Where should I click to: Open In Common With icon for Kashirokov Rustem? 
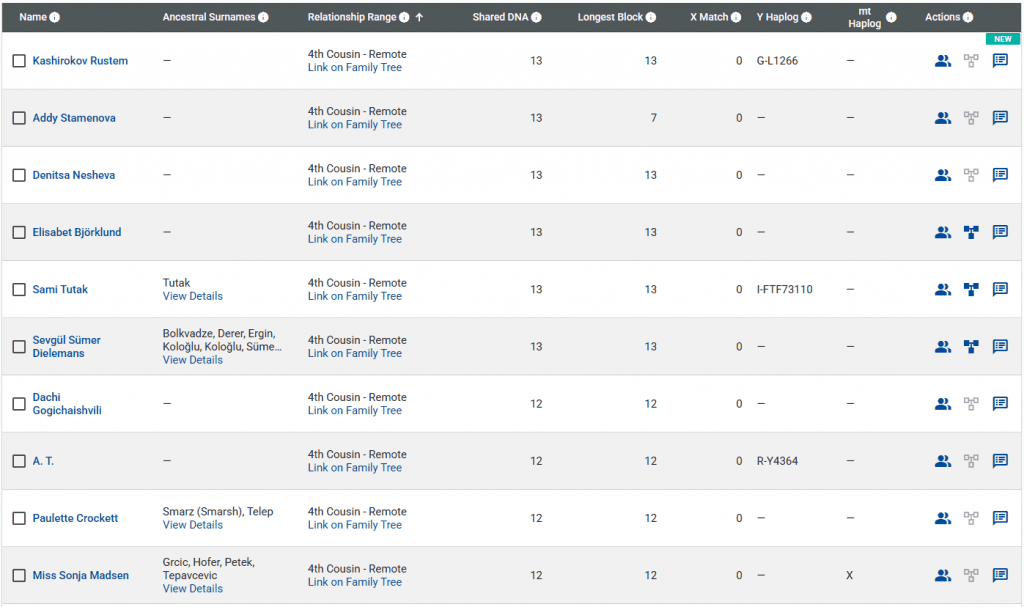pyautogui.click(x=942, y=61)
